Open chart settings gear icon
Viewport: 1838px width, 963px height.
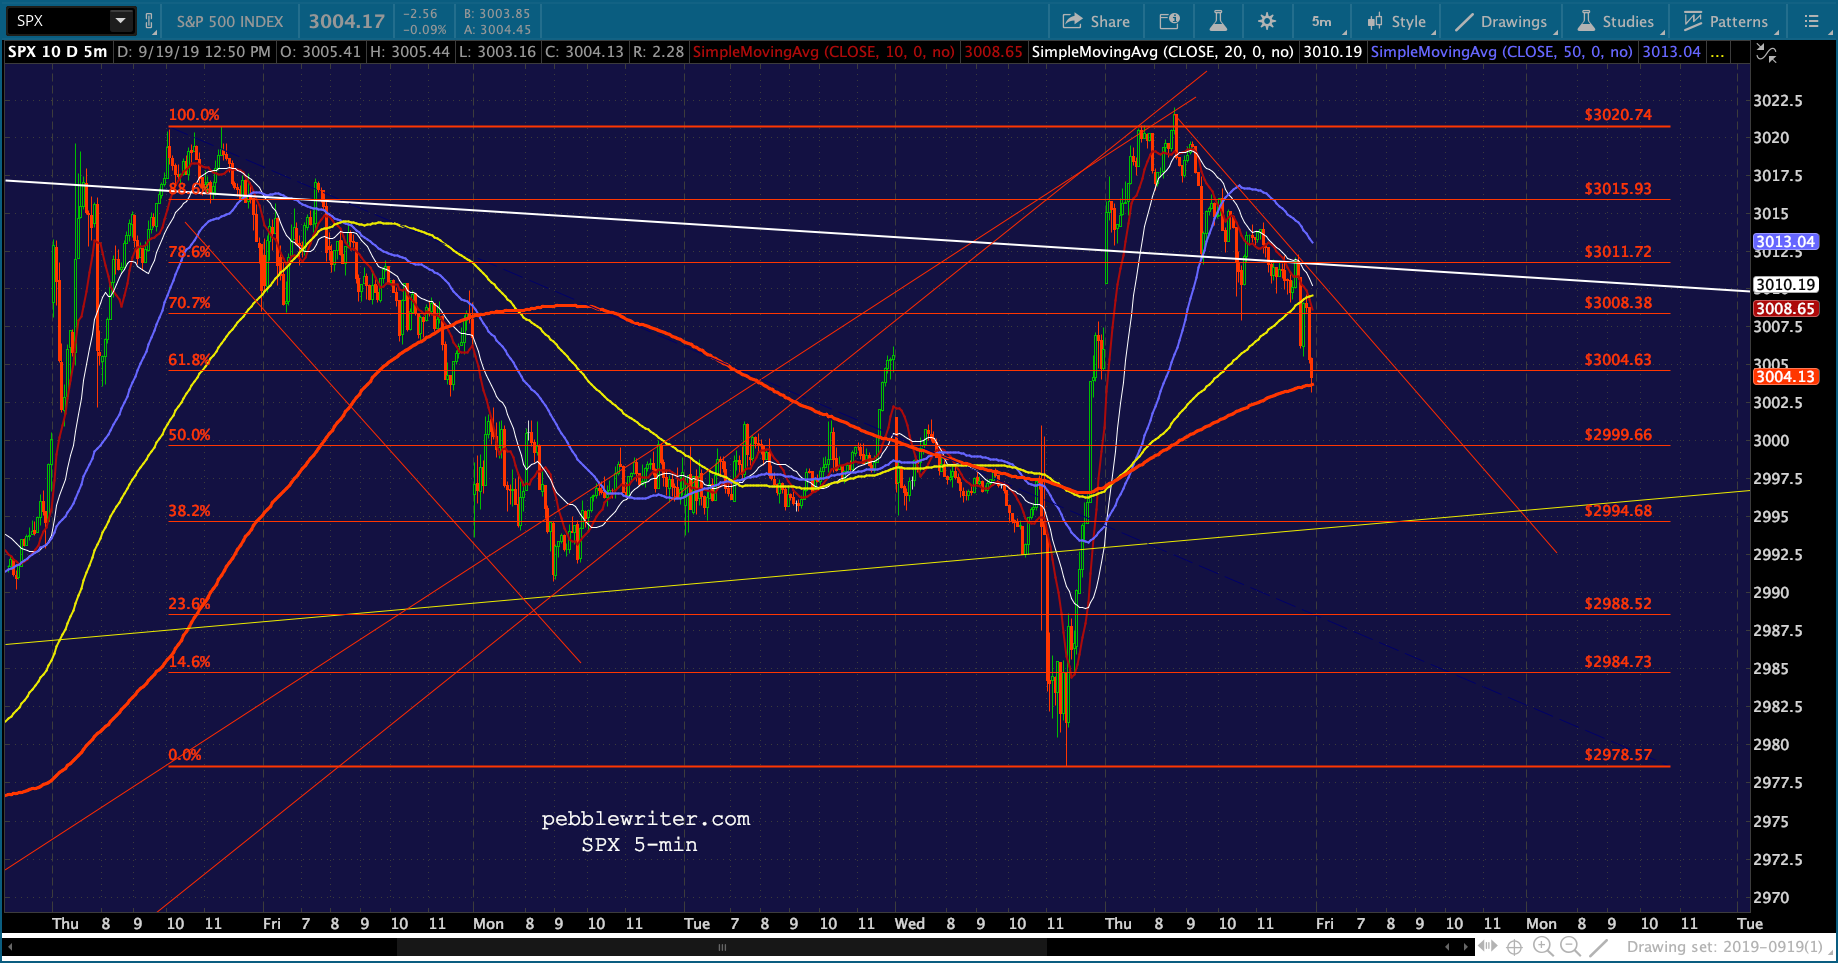(1267, 21)
